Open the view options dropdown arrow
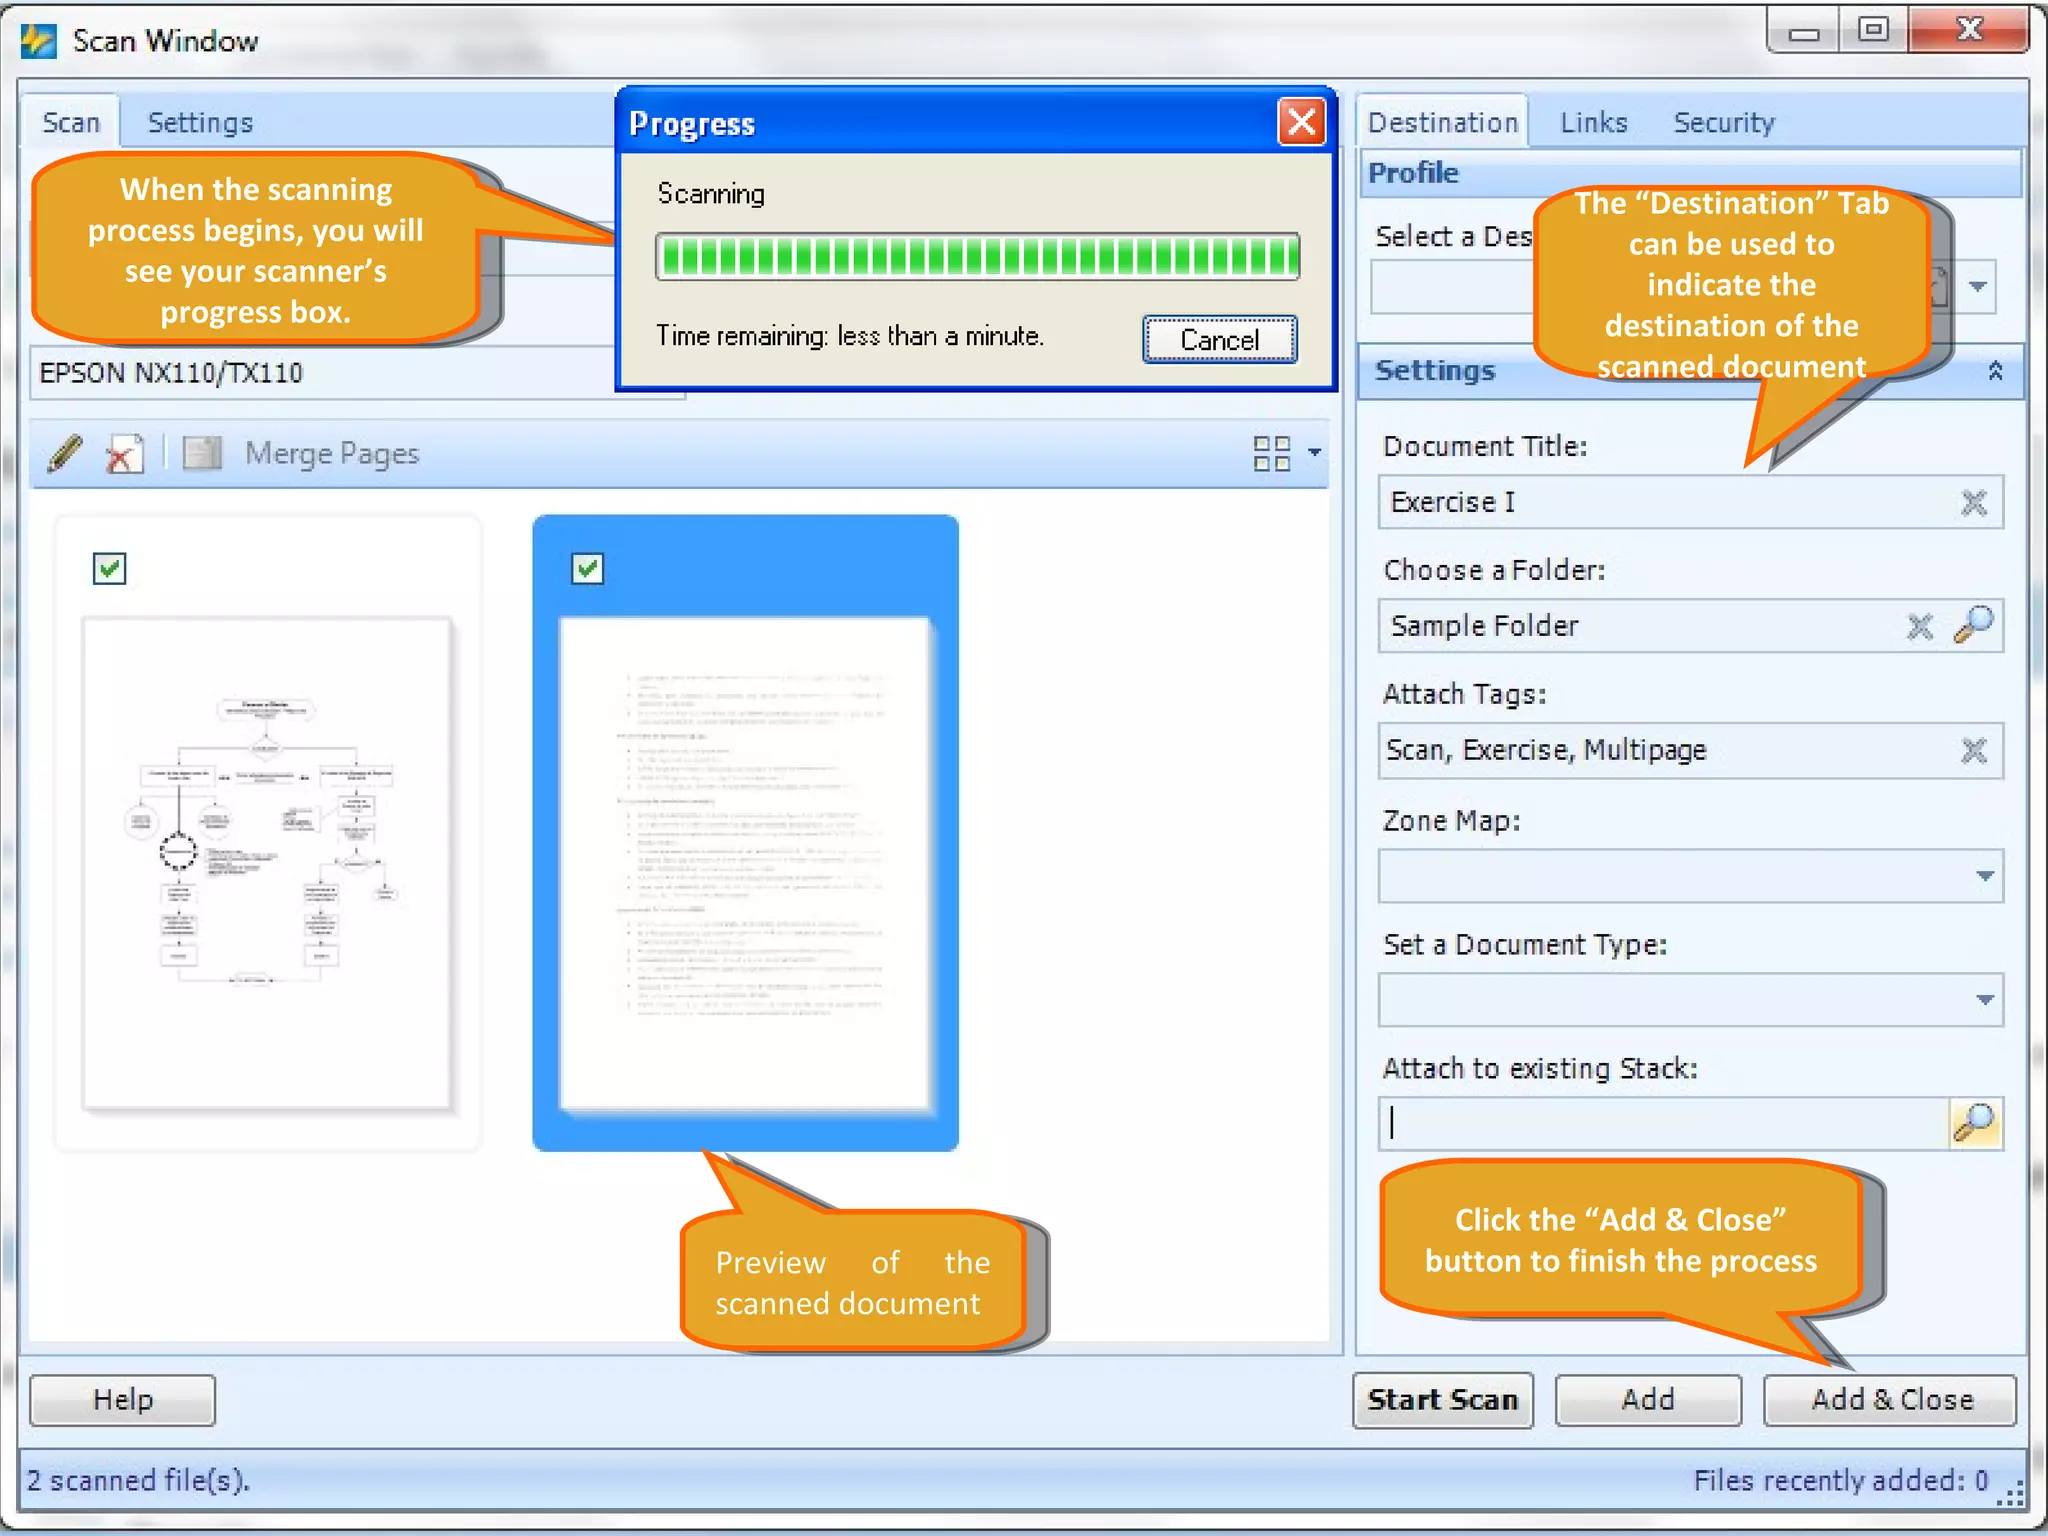2048x1536 pixels. click(1314, 453)
